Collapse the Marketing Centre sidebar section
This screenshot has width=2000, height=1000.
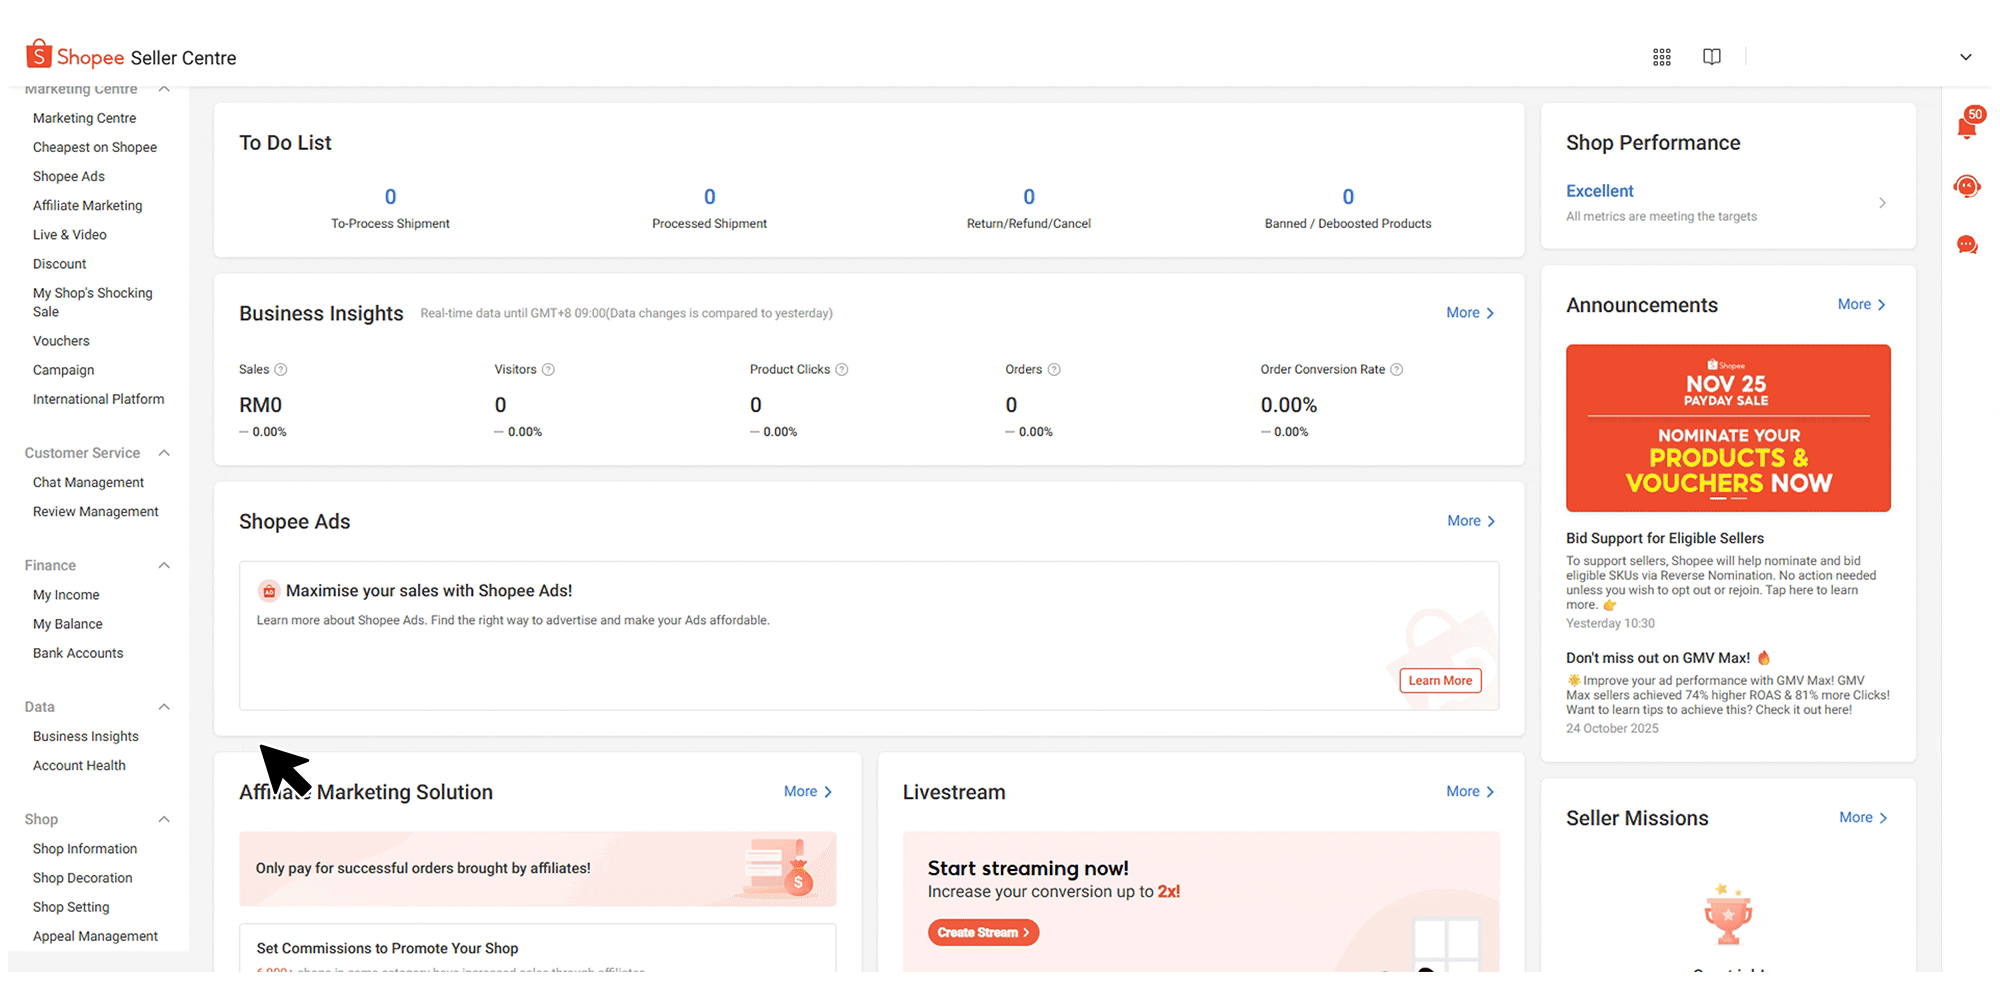(164, 89)
